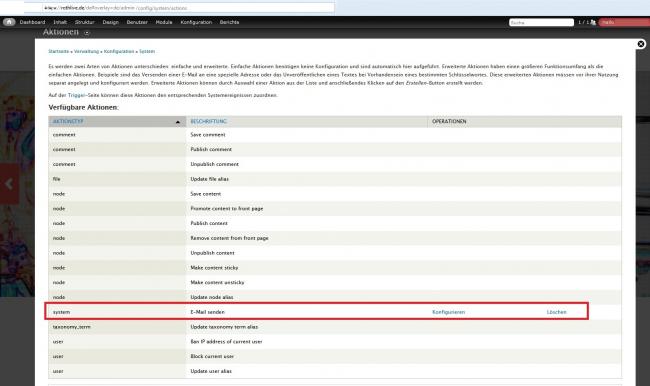Open the shortcut toggle next to Aktionen
650x386 pixels.
pos(87,33)
